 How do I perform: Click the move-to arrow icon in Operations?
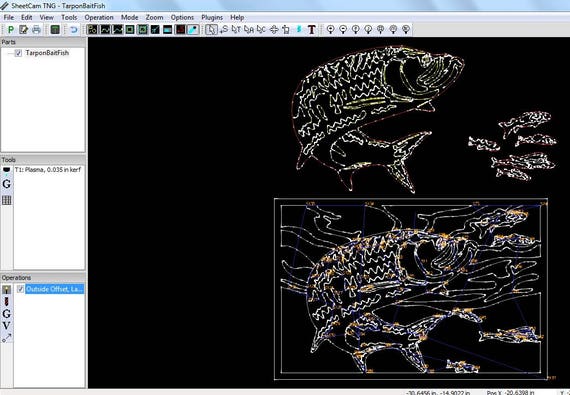pos(7,338)
